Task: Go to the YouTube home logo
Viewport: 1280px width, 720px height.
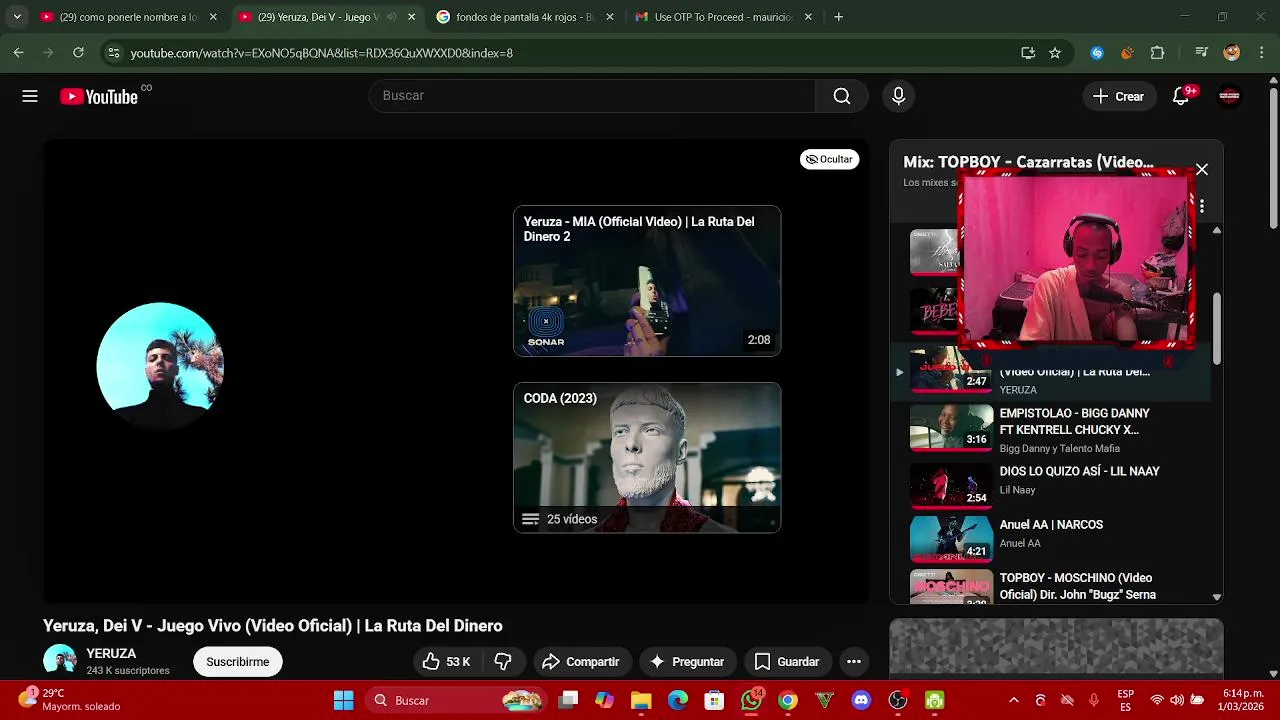Action: [x=98, y=96]
